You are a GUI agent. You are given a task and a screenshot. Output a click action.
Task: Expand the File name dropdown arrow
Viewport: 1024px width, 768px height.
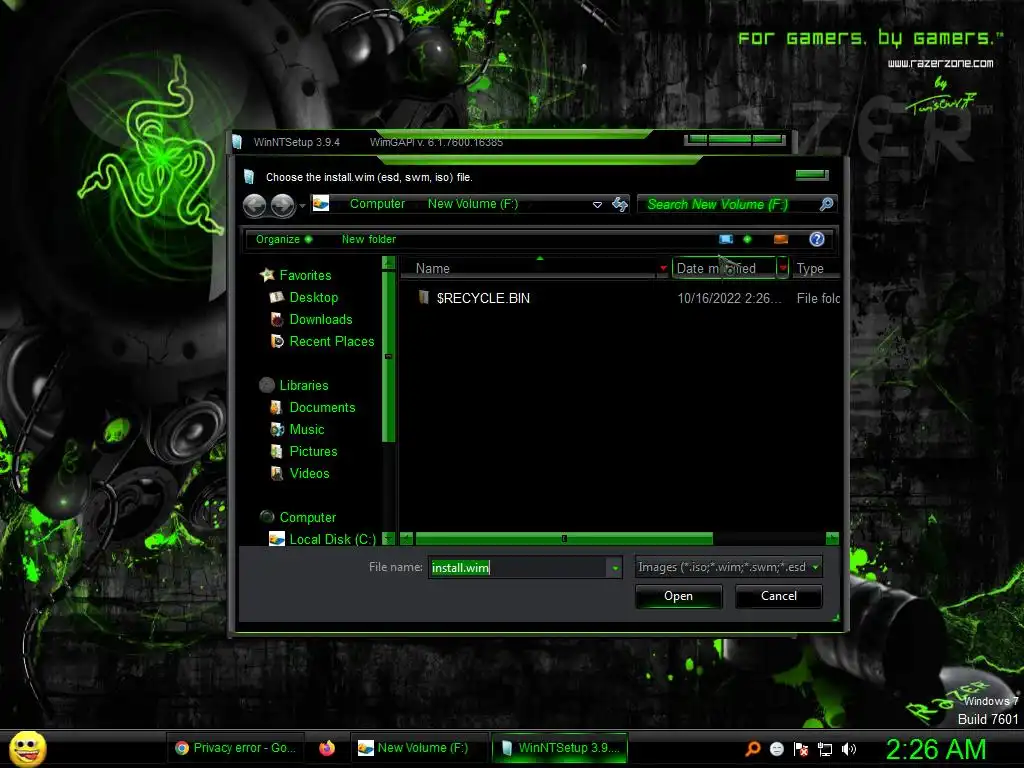[x=615, y=568]
